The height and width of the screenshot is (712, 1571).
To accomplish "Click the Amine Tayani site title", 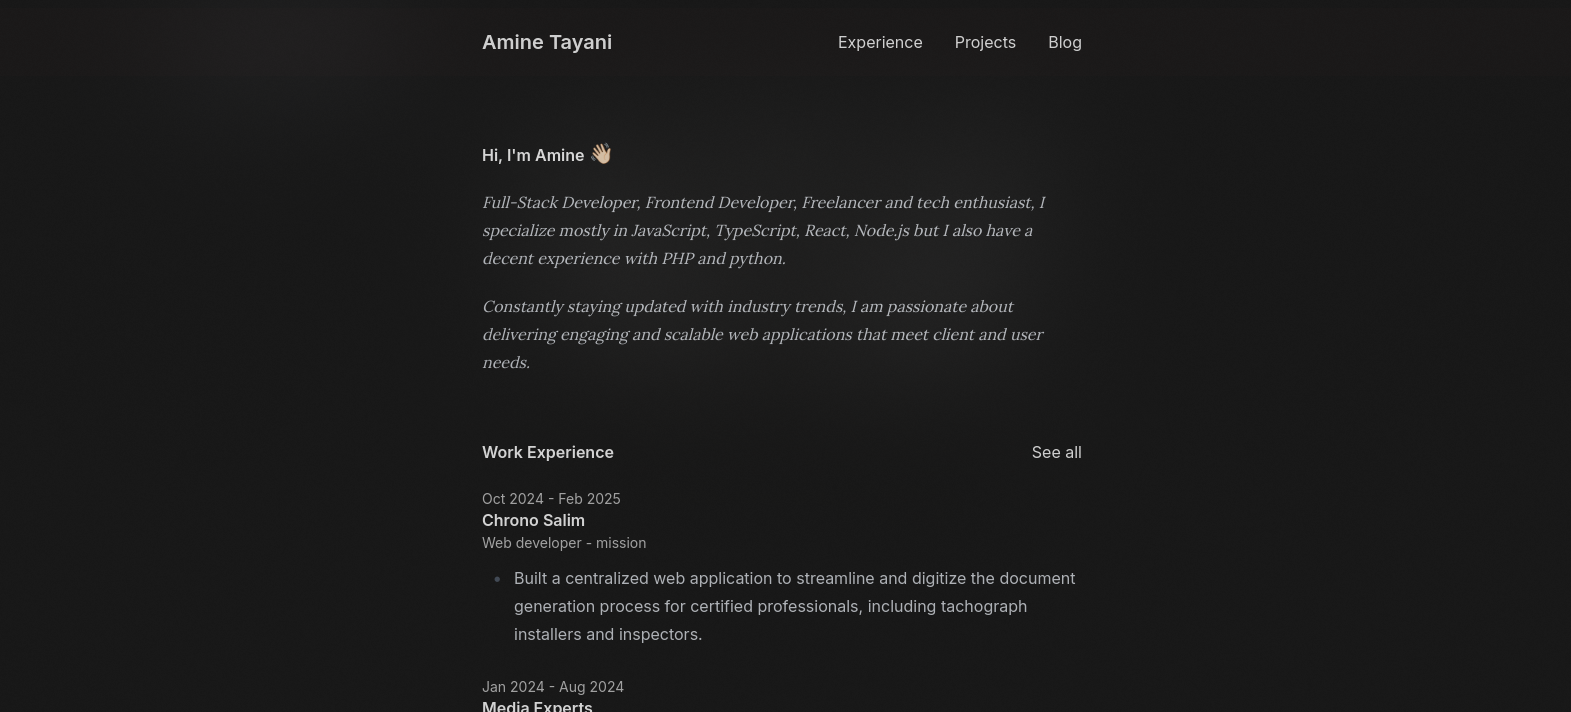I will [x=547, y=42].
